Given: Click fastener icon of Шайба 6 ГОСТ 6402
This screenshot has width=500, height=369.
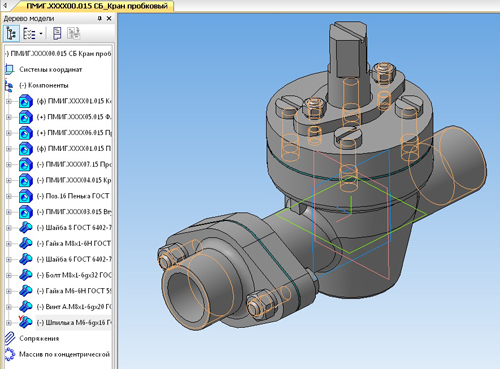Looking at the screenshot, I should 26,259.
